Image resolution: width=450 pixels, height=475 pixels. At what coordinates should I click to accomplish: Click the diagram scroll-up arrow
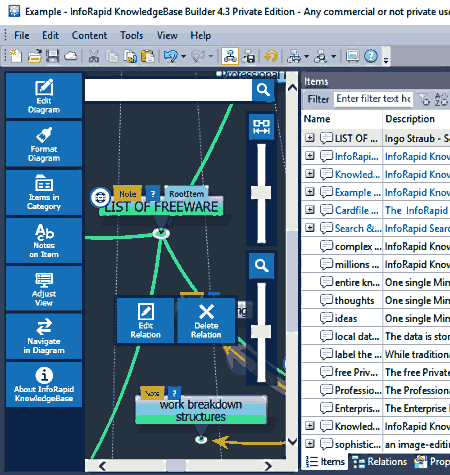coord(292,88)
